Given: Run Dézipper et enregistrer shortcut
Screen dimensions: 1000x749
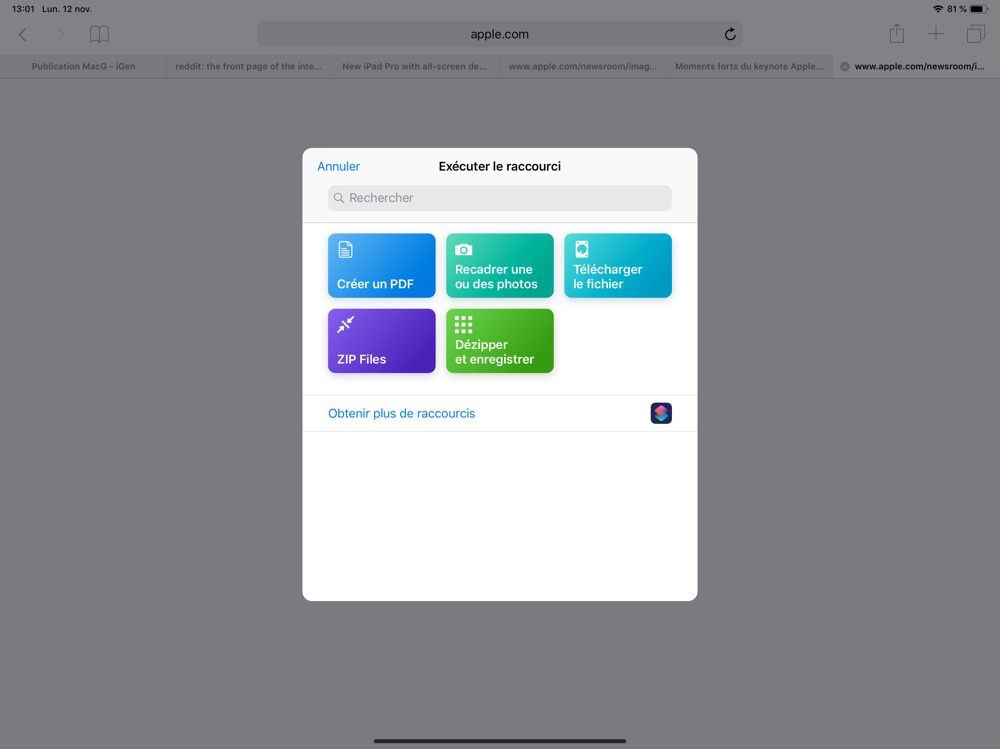Looking at the screenshot, I should tap(499, 341).
